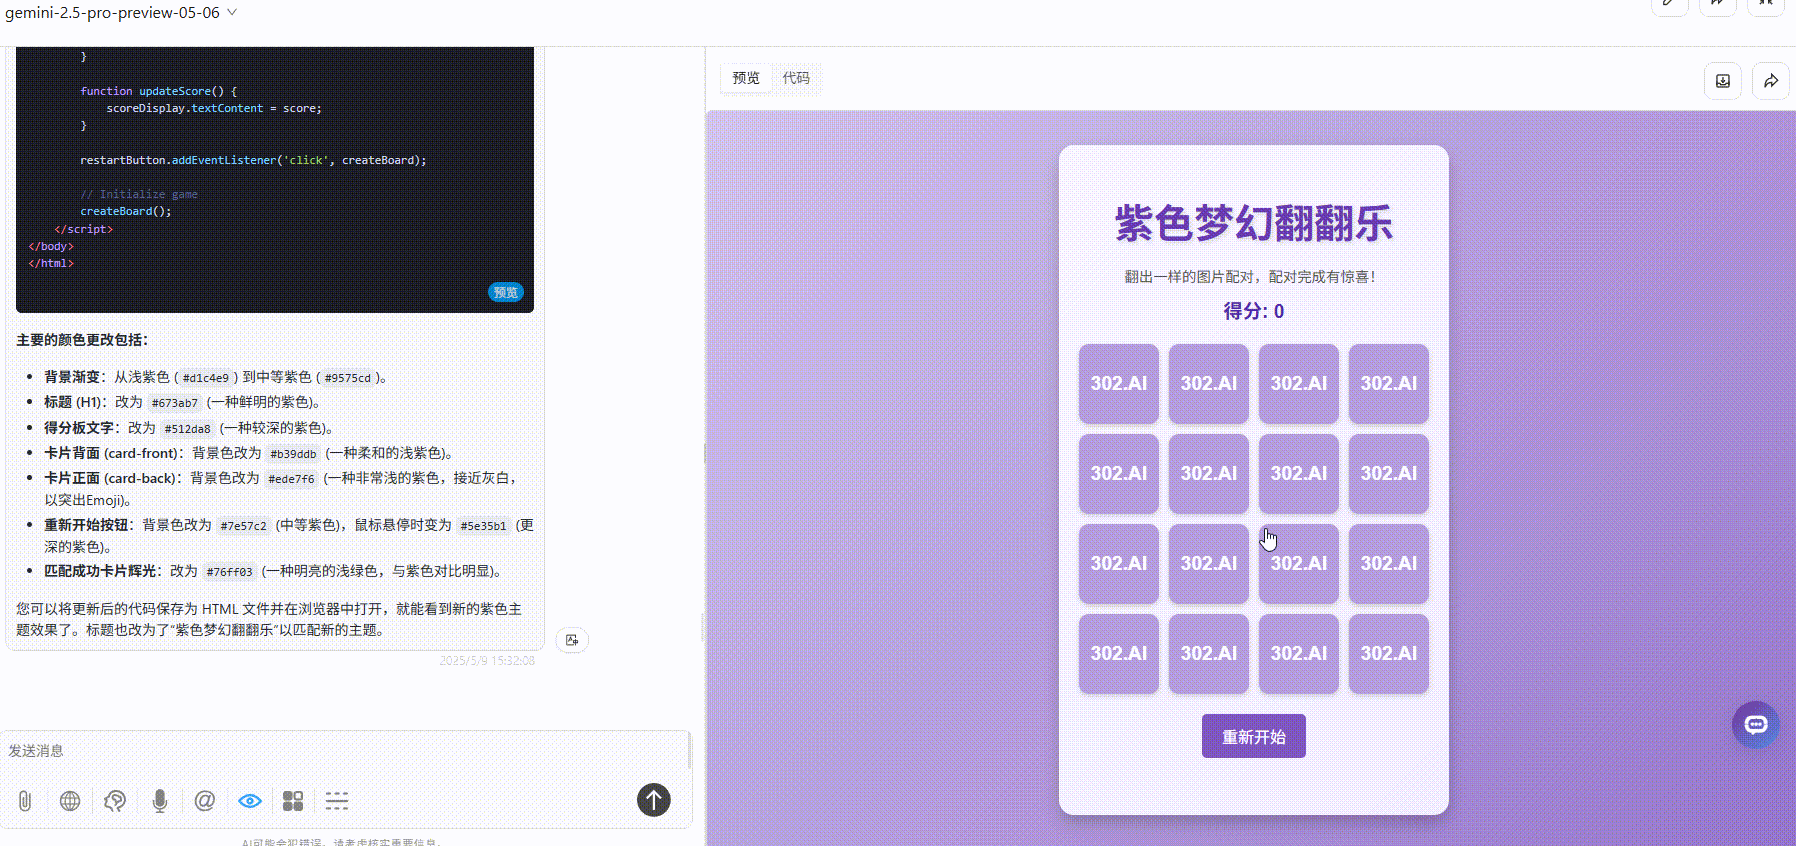
Task: Send the message with the arrow button
Action: [x=654, y=799]
